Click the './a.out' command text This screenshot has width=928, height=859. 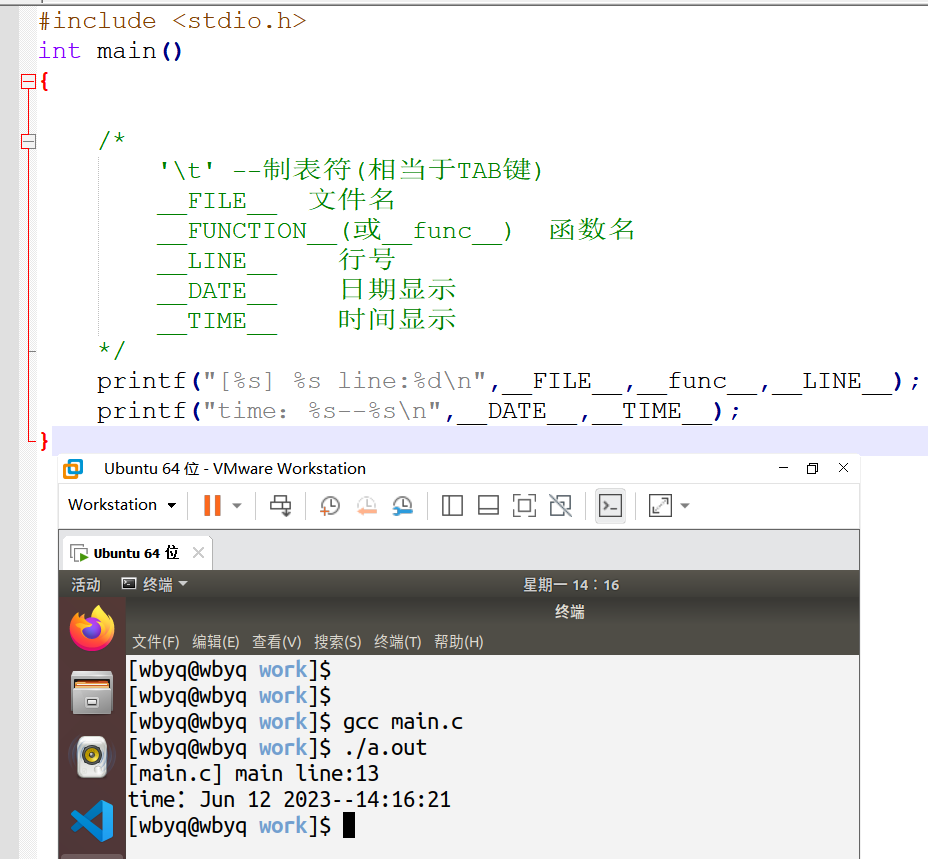coord(385,748)
